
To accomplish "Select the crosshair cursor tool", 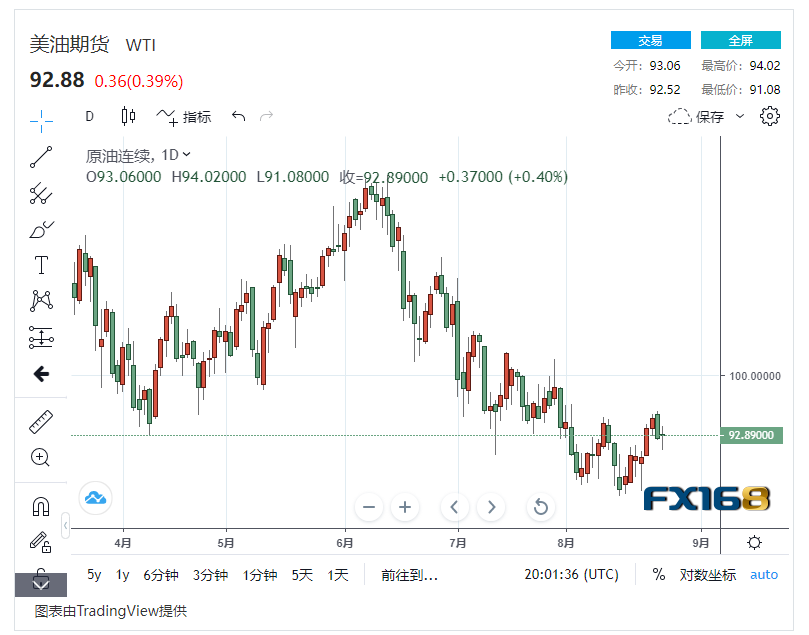I will pos(40,121).
